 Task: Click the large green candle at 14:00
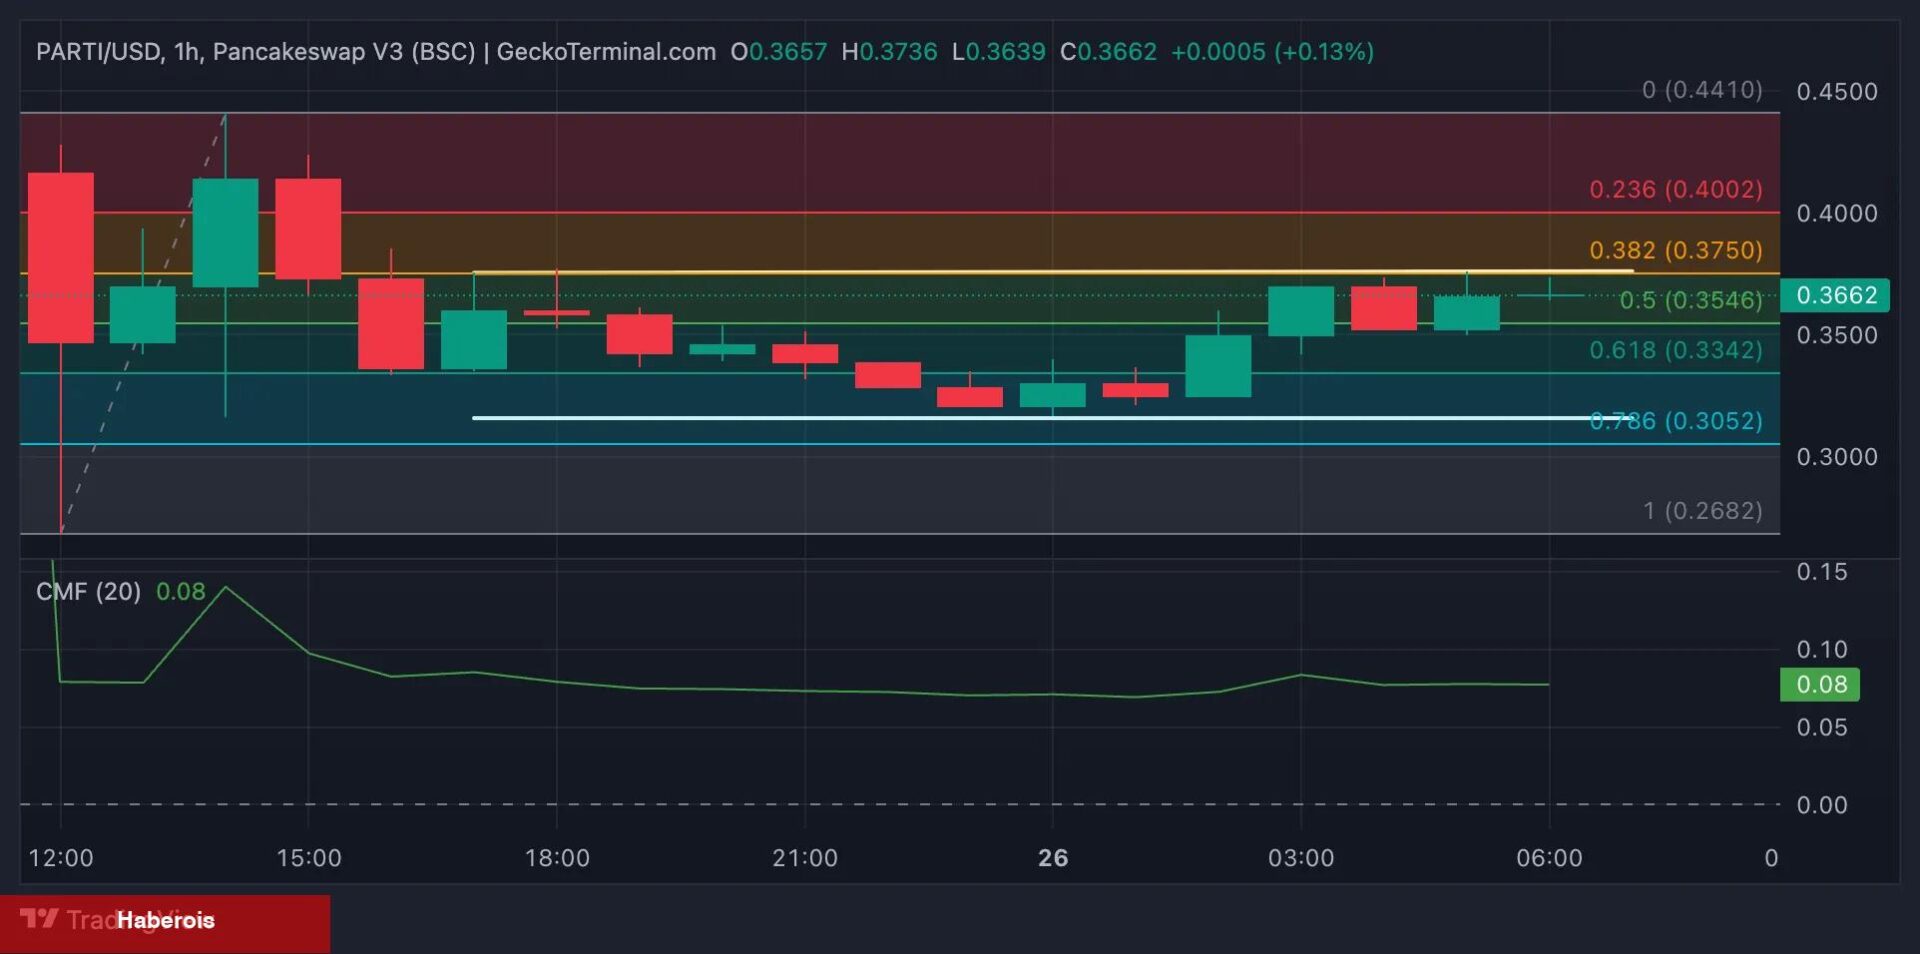(225, 233)
